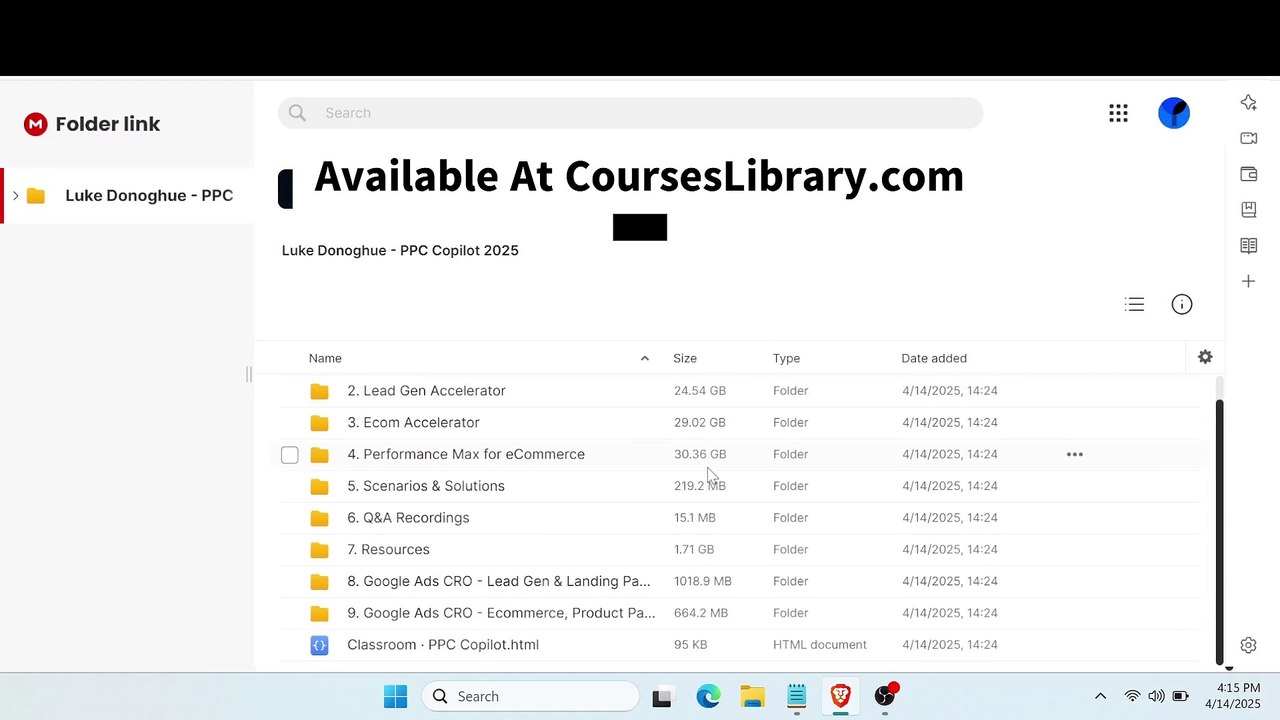Image resolution: width=1280 pixels, height=720 pixels.
Task: Open the sidebar bookmarks icon
Action: click(1248, 210)
